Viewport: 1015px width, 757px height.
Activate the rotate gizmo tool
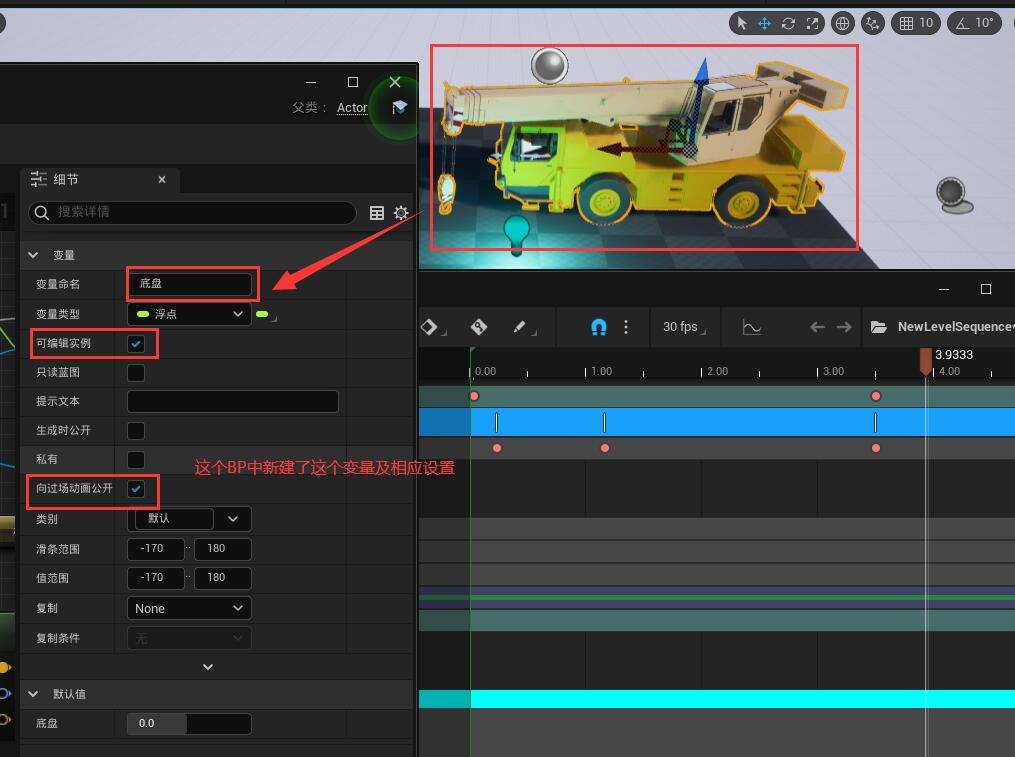tap(788, 23)
